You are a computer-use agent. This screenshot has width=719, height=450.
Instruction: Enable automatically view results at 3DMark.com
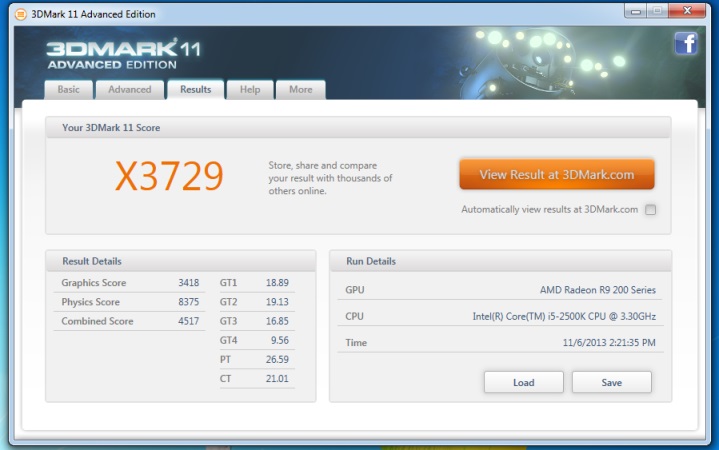point(650,210)
